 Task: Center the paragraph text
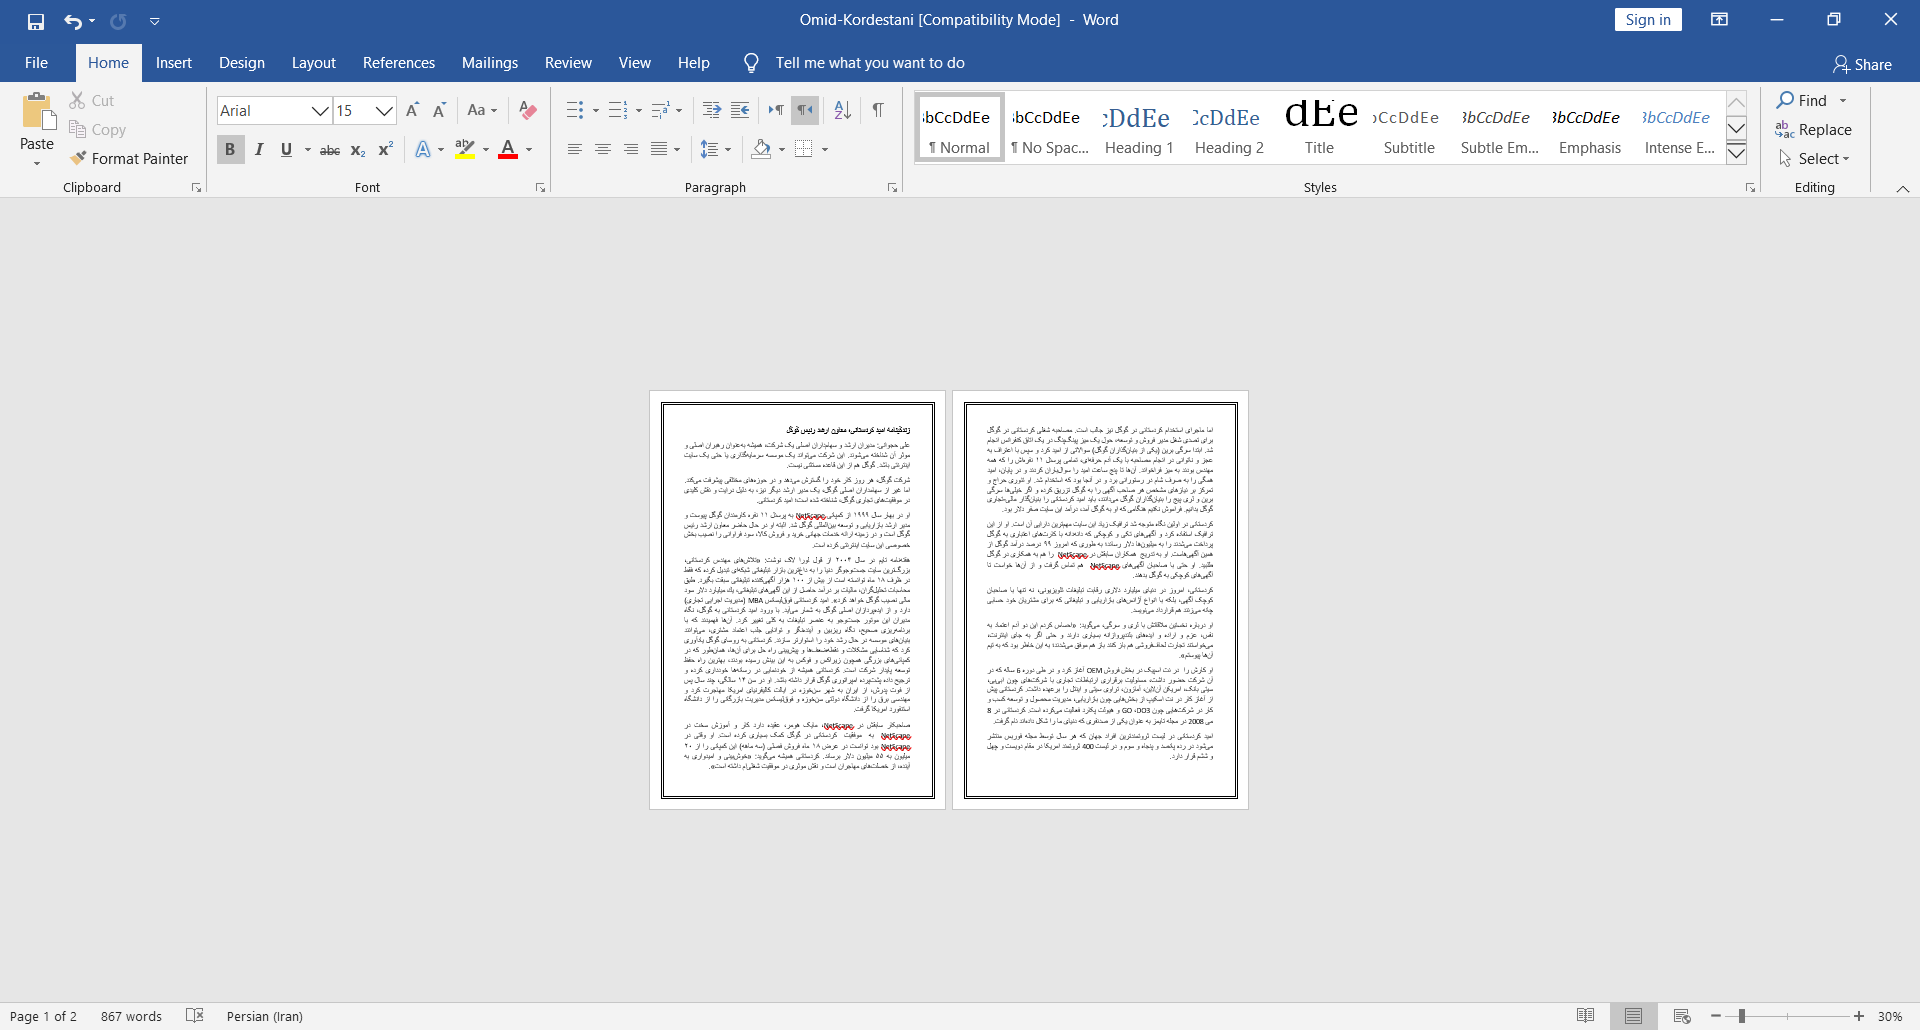(603, 149)
